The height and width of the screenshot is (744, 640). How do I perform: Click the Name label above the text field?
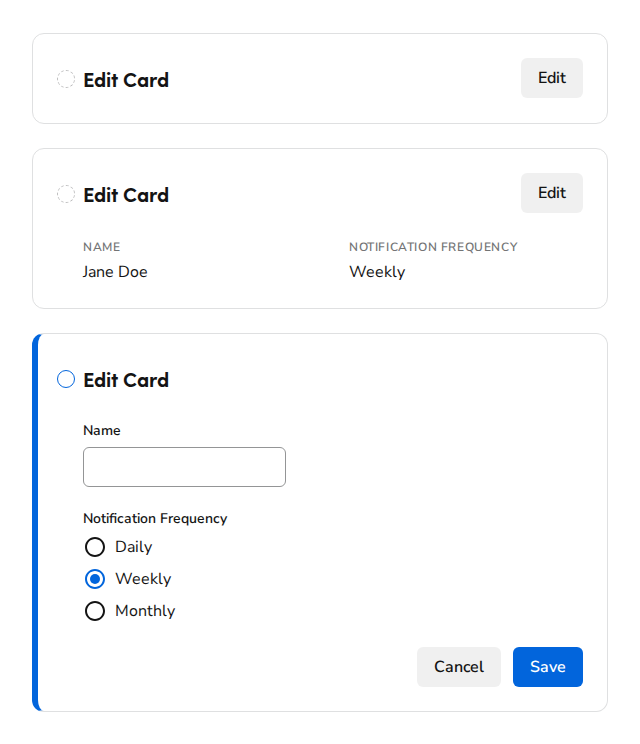[x=102, y=430]
